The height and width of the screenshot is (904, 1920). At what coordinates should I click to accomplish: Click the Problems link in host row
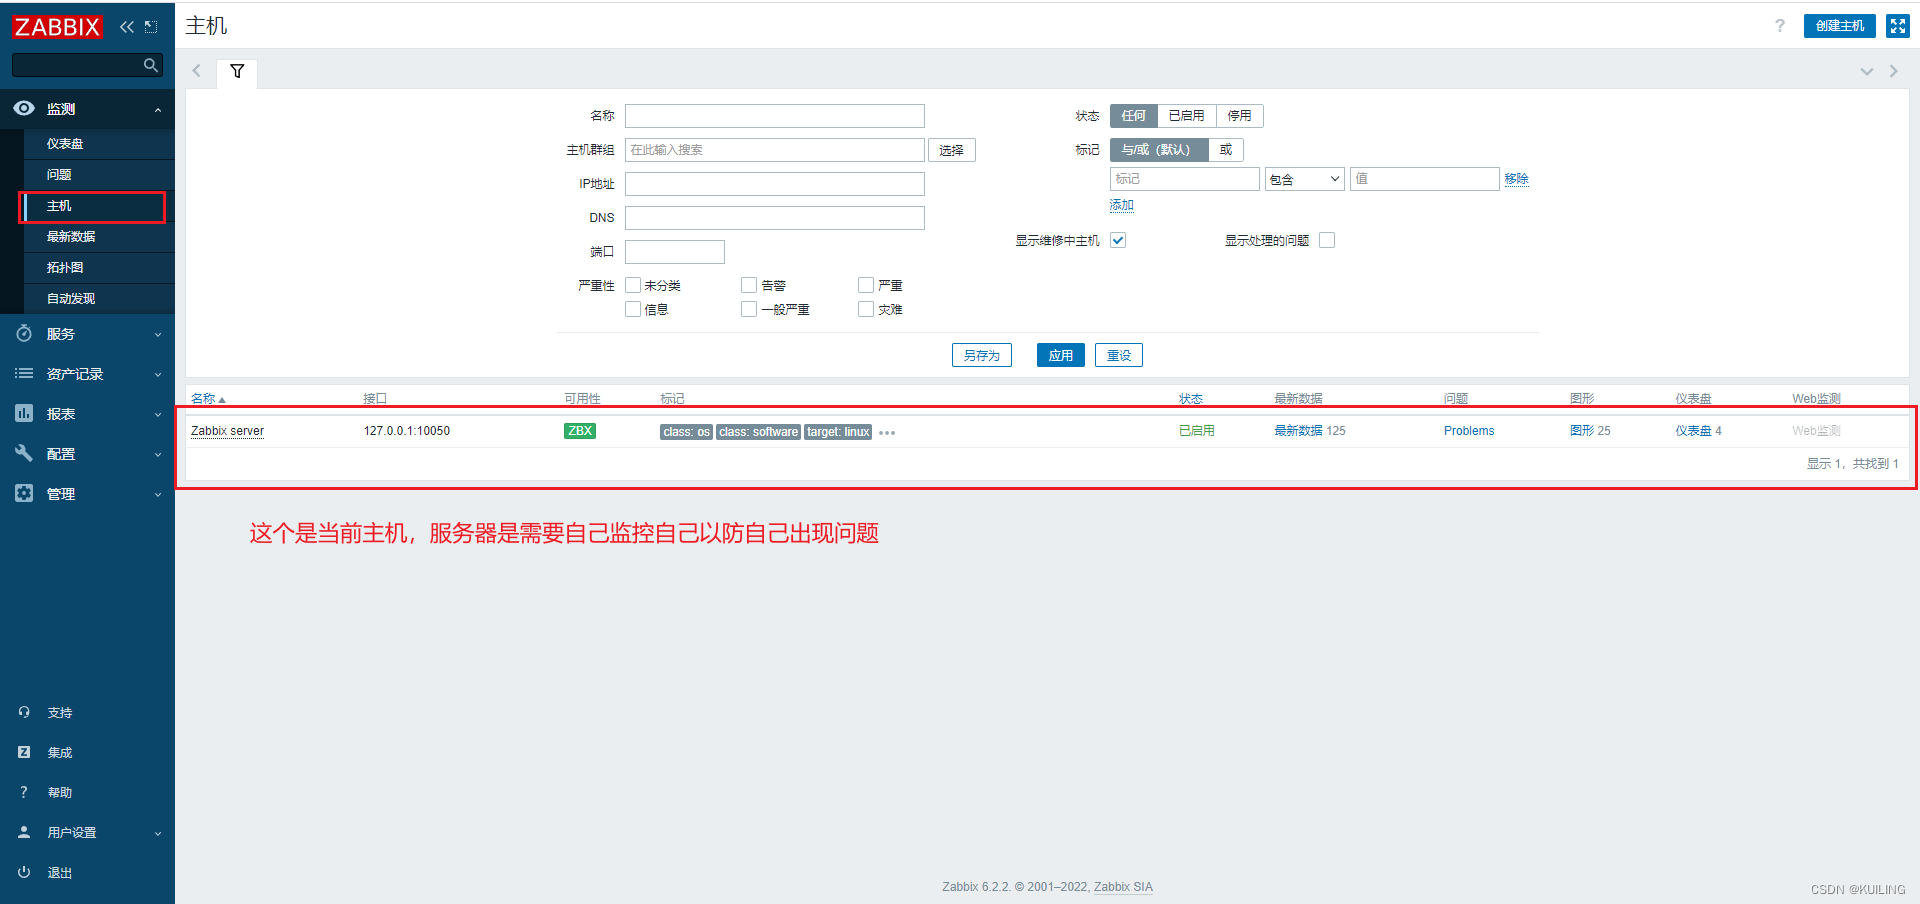(x=1468, y=431)
